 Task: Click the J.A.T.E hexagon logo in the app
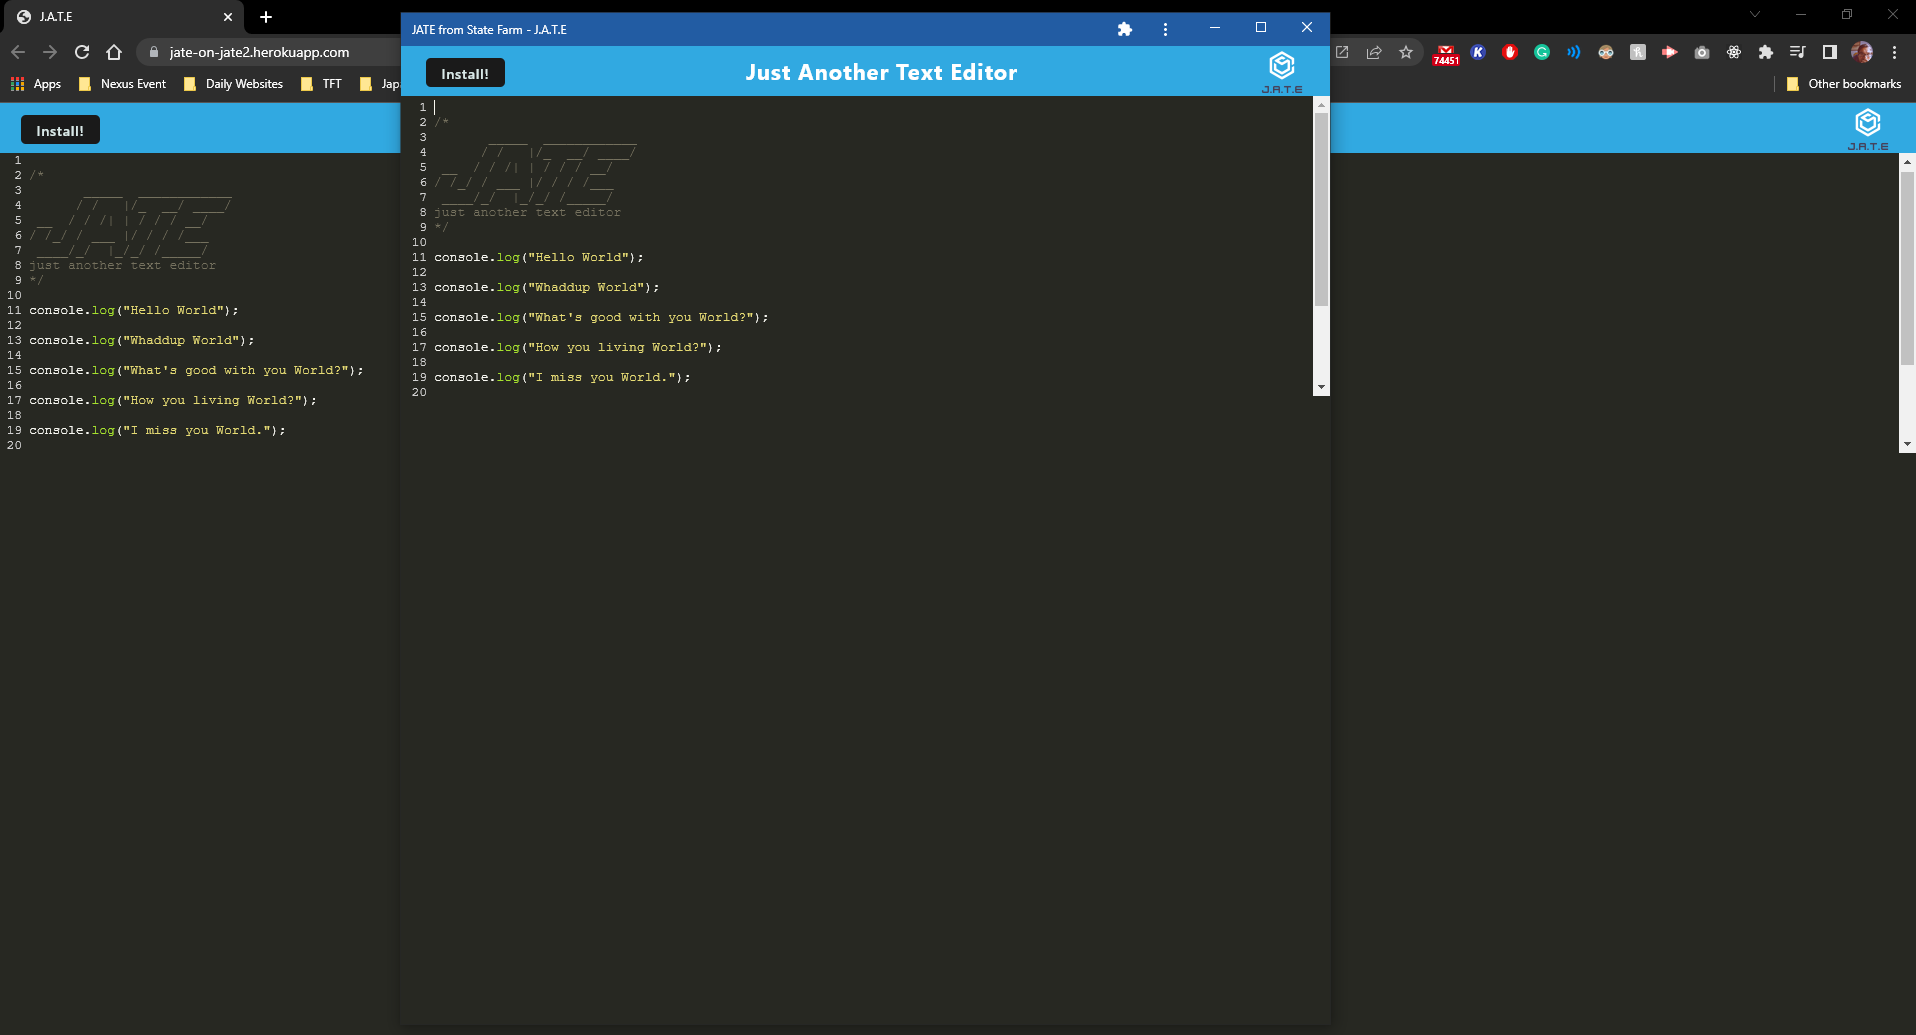[1282, 66]
